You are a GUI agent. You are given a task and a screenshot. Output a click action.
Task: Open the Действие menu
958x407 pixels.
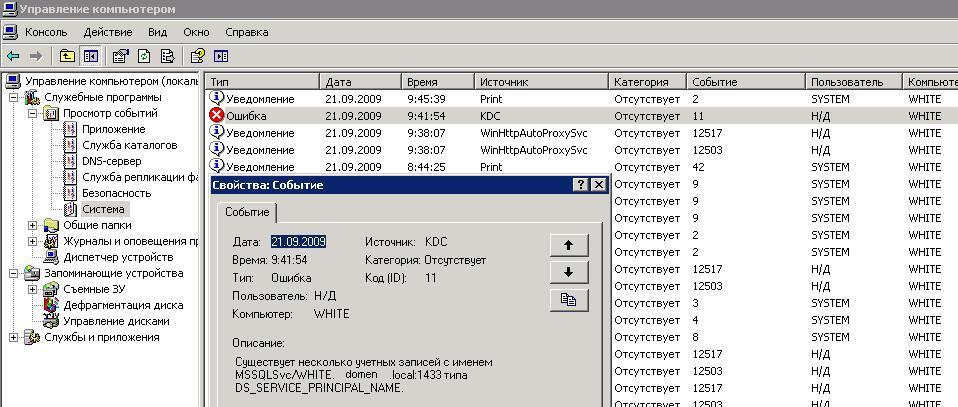point(108,32)
